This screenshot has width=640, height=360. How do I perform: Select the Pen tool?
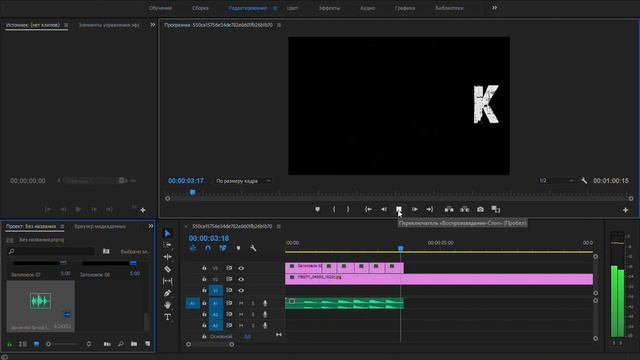[x=167, y=293]
